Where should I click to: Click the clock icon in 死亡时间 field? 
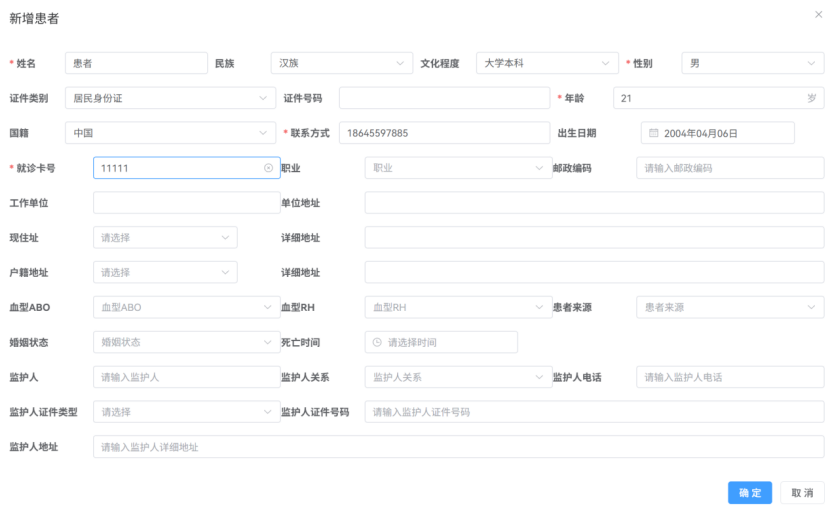point(377,342)
